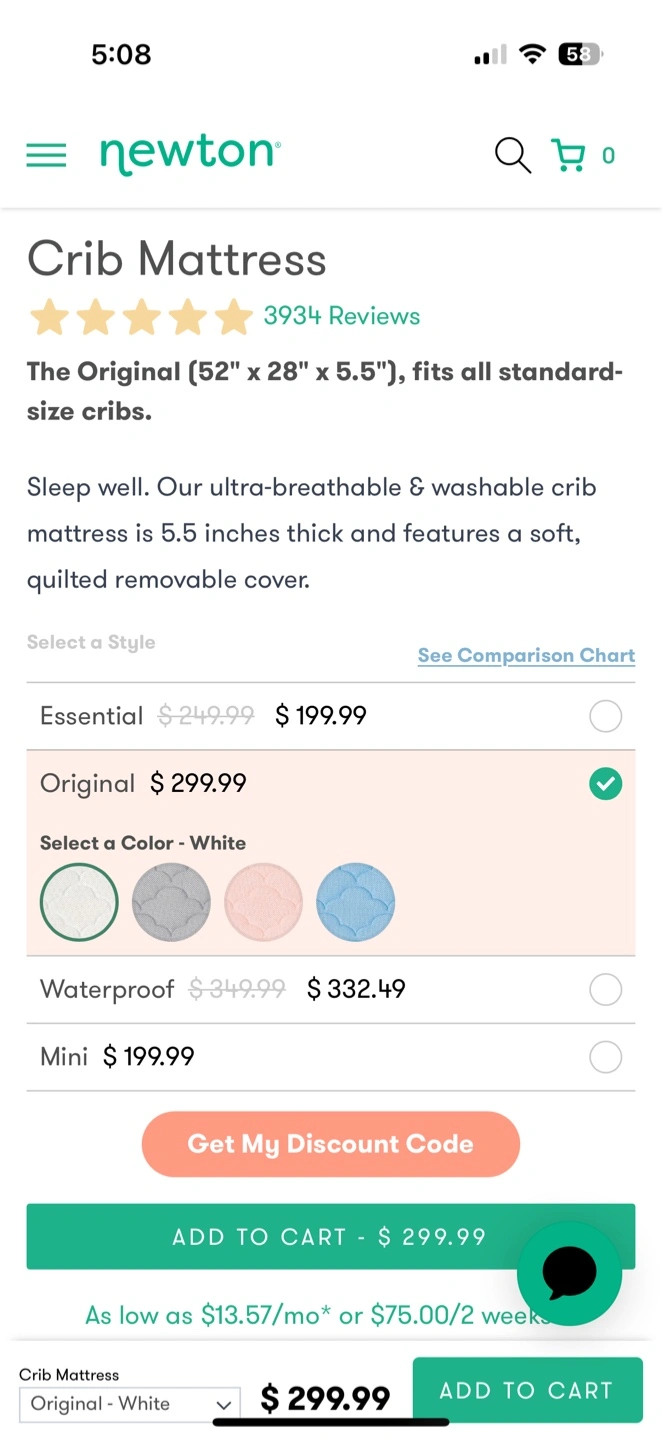662x1440 pixels.
Task: Click the Newton logo
Action: click(190, 154)
